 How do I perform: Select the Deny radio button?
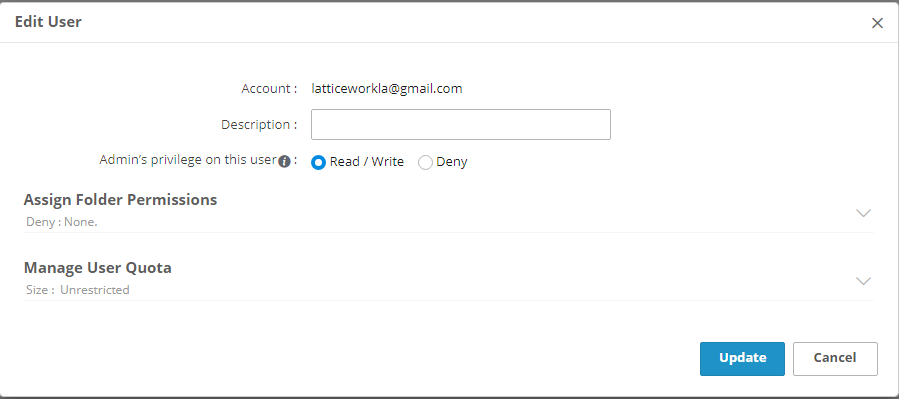pyautogui.click(x=425, y=162)
